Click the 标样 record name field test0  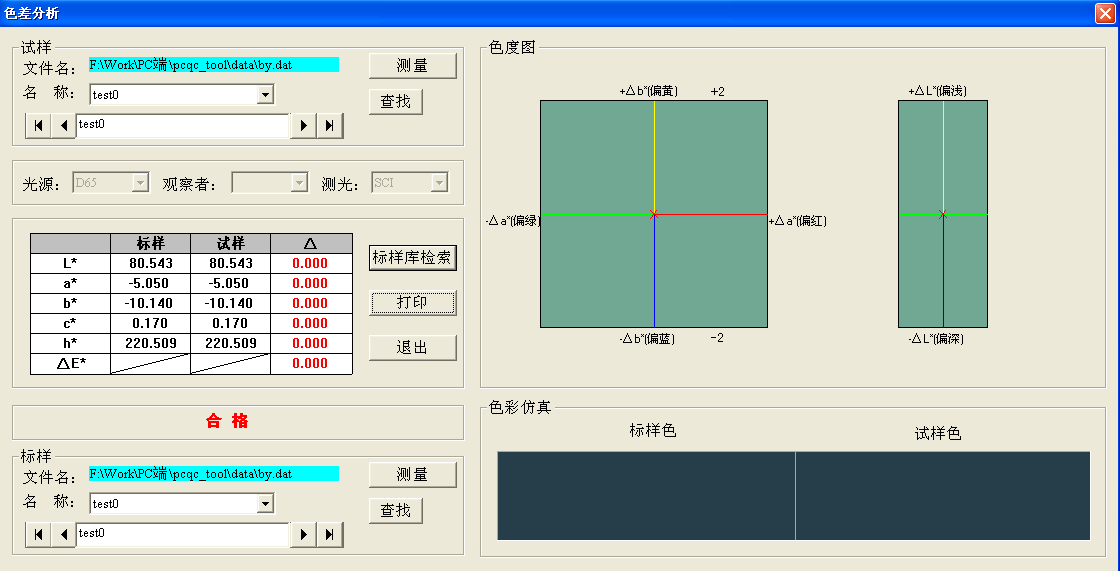[x=182, y=534]
